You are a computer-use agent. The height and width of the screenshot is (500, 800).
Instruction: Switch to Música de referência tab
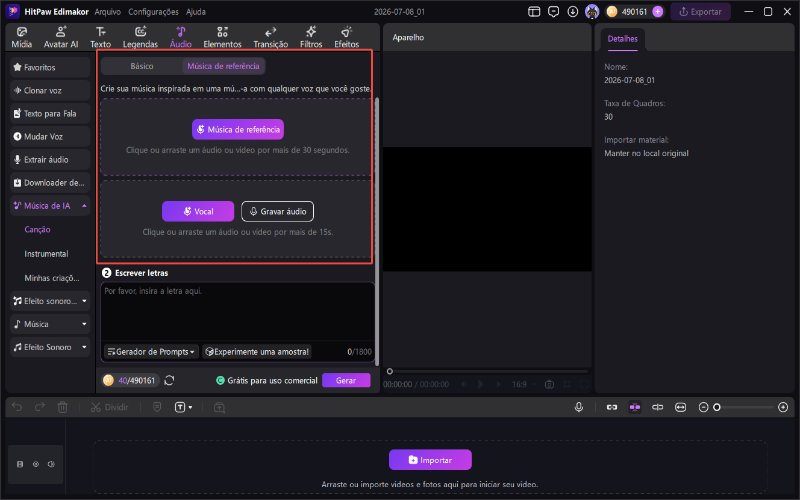click(x=223, y=66)
